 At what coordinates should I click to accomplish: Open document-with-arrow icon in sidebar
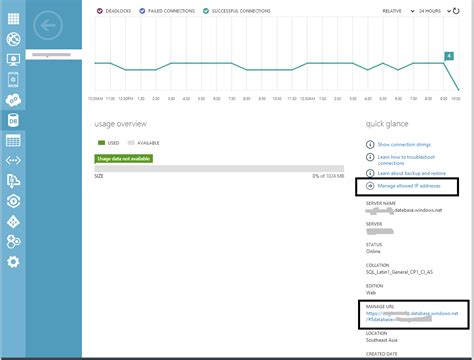[13, 181]
